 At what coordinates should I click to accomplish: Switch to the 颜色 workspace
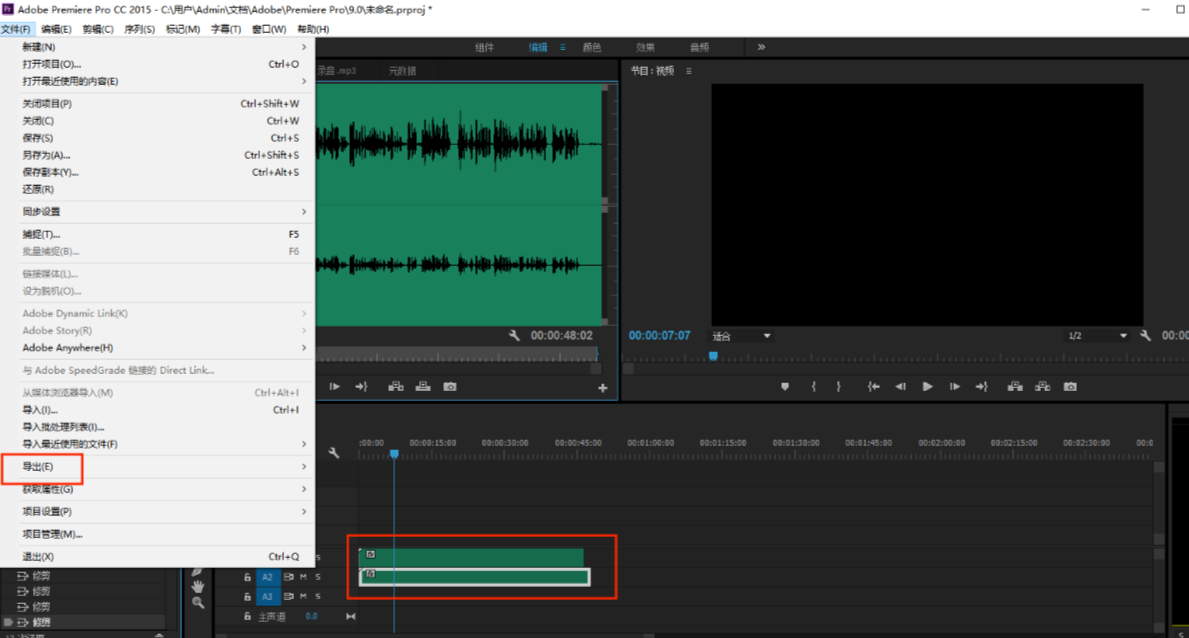click(x=591, y=47)
